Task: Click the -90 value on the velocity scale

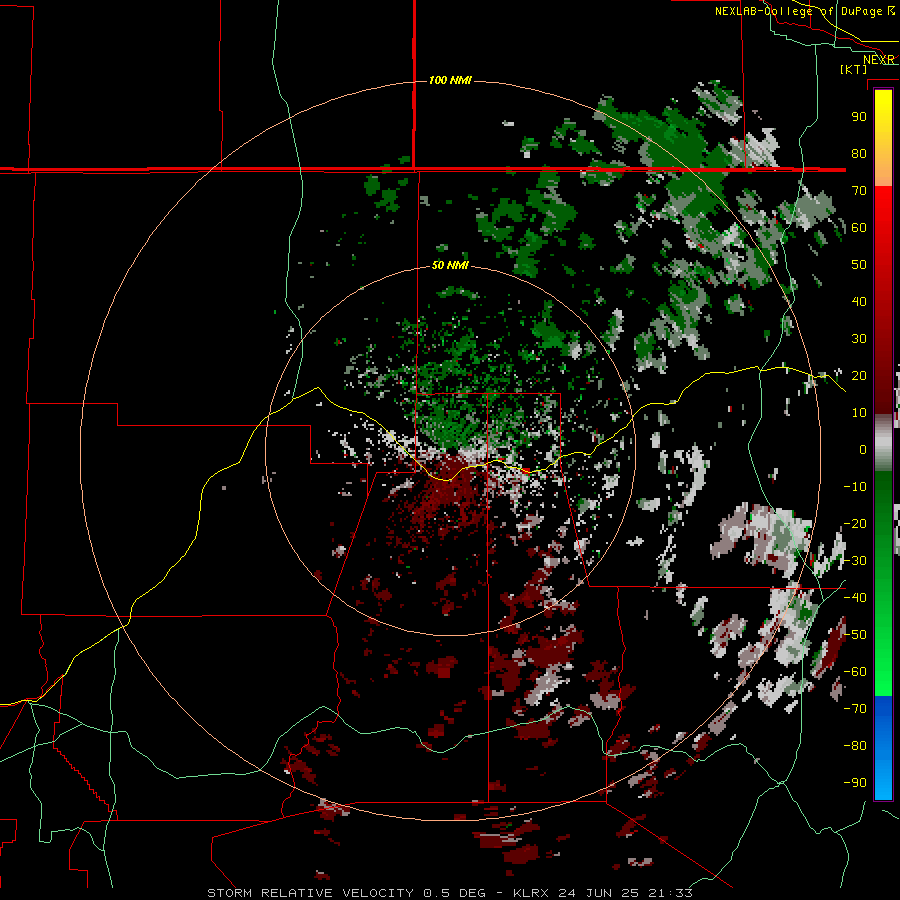Action: 855,783
